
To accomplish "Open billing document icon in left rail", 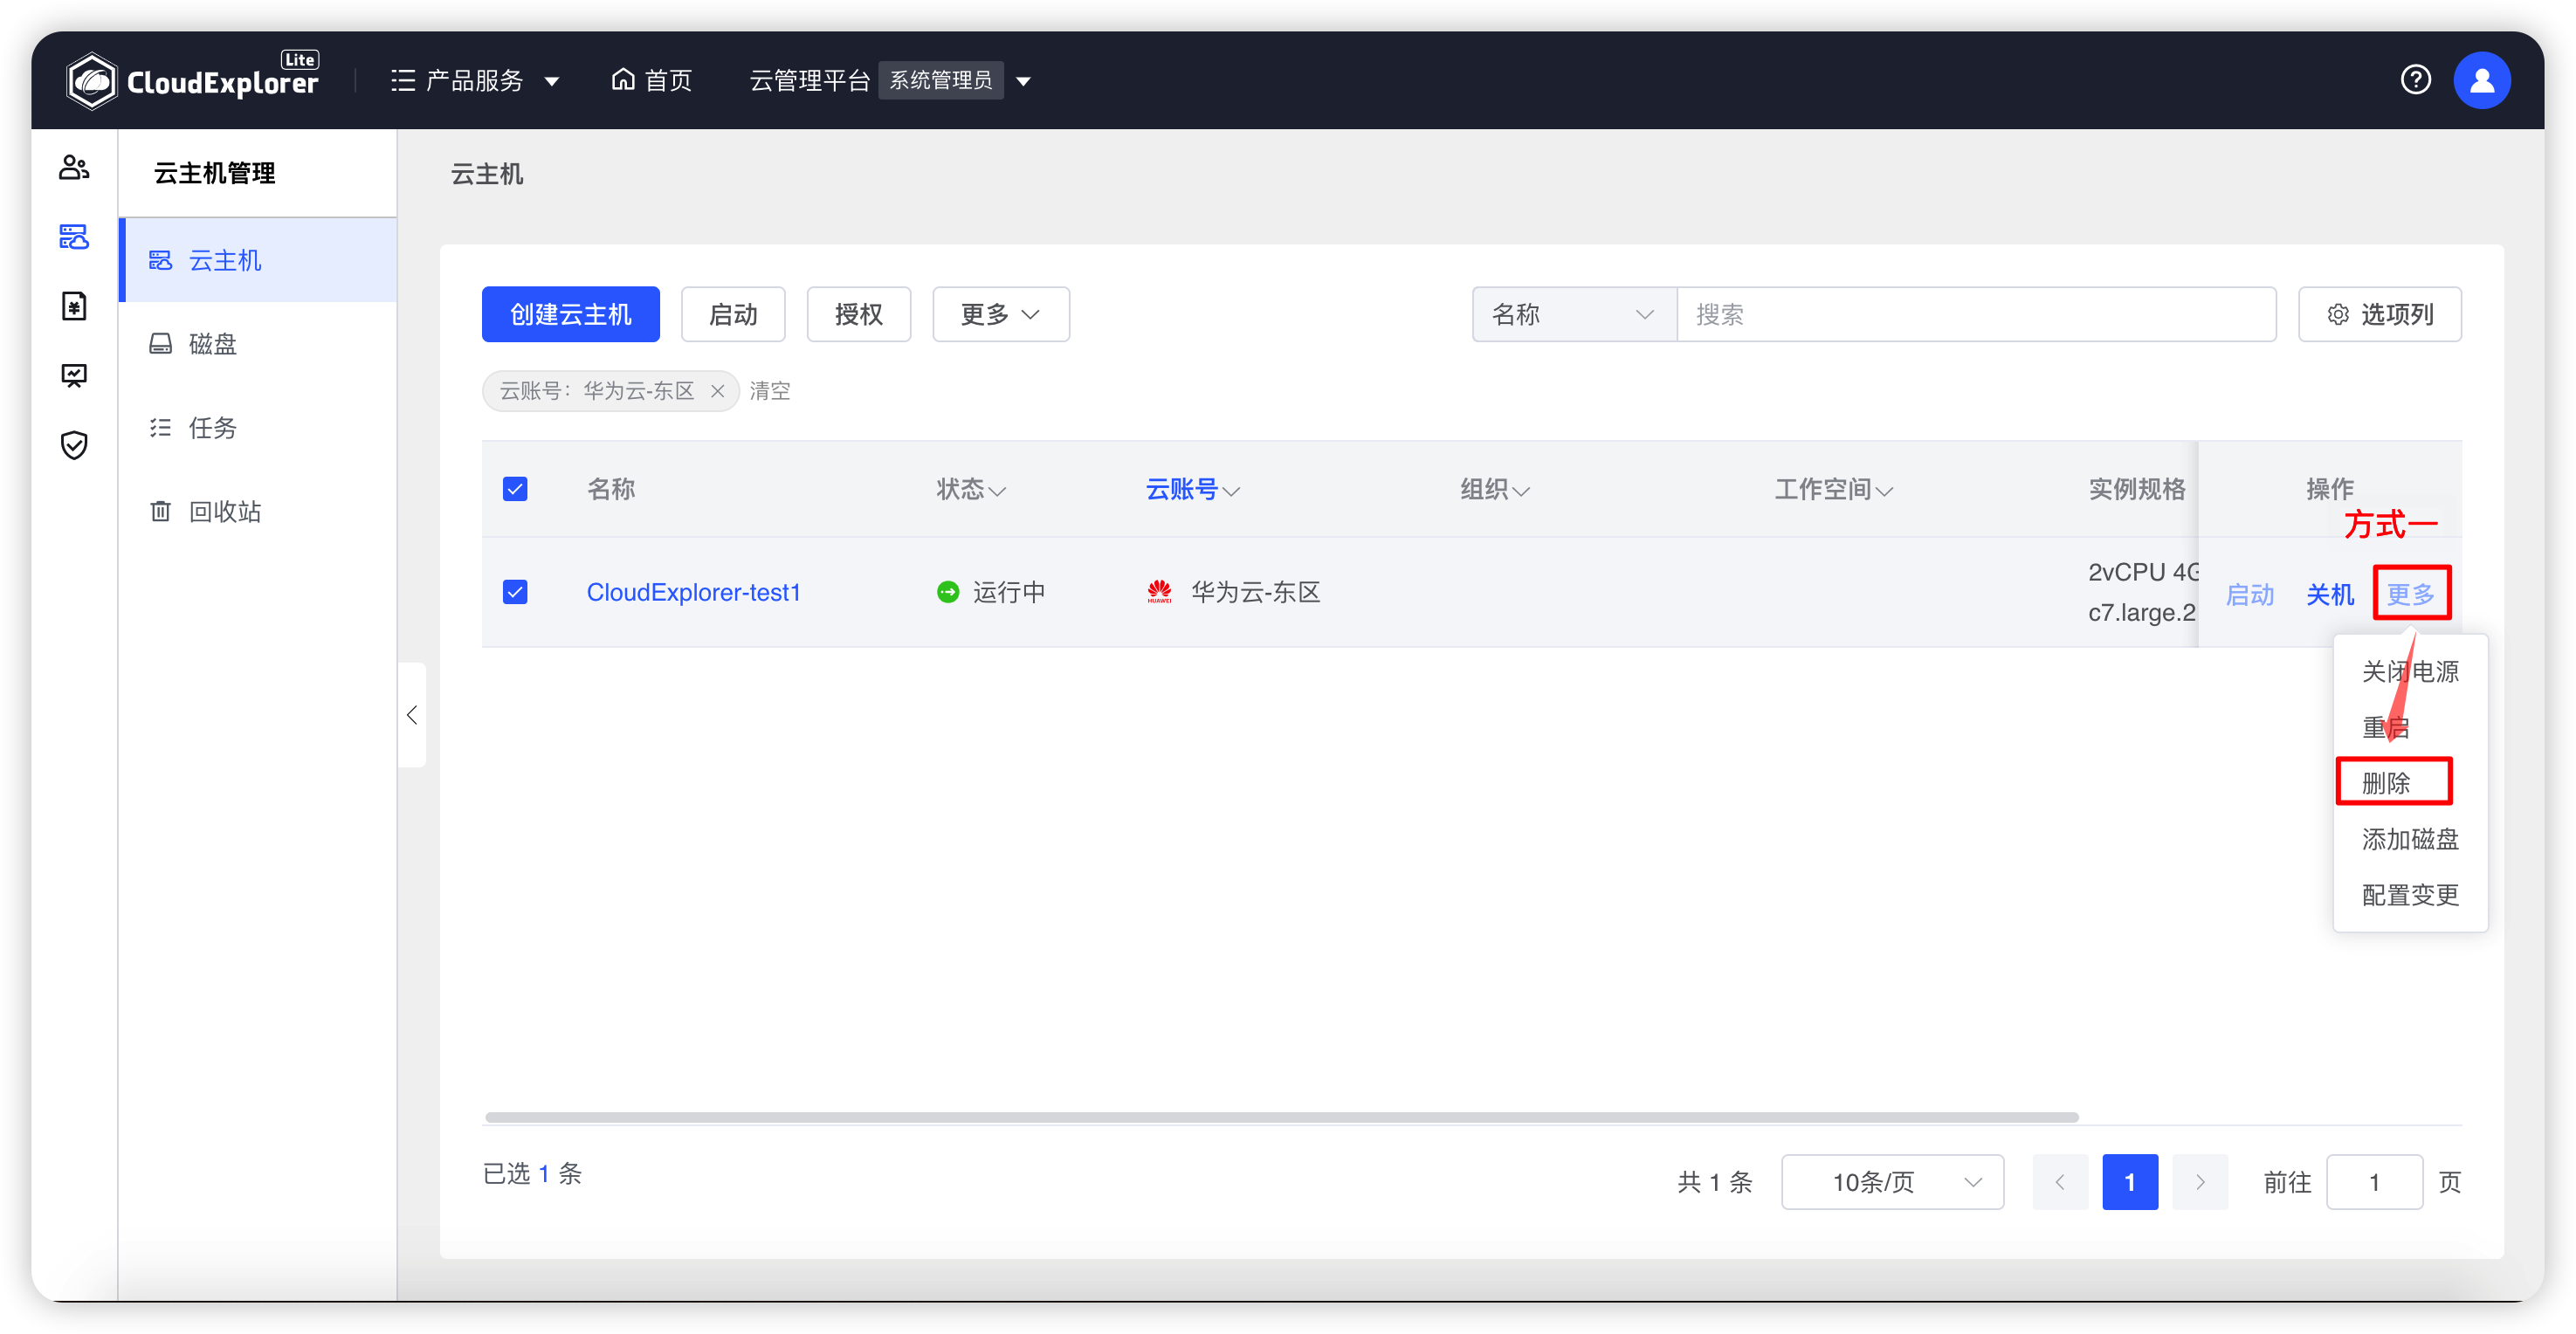I will [74, 306].
